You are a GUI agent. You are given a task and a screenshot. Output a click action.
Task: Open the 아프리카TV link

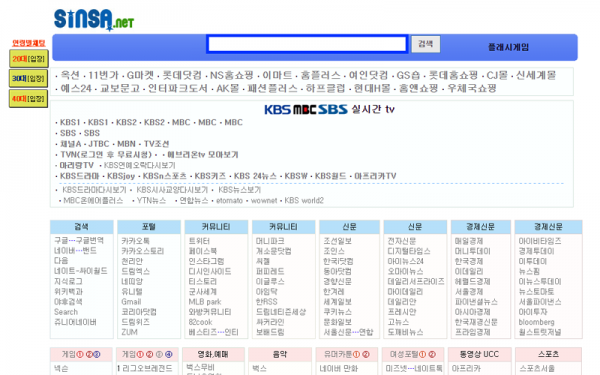point(375,176)
